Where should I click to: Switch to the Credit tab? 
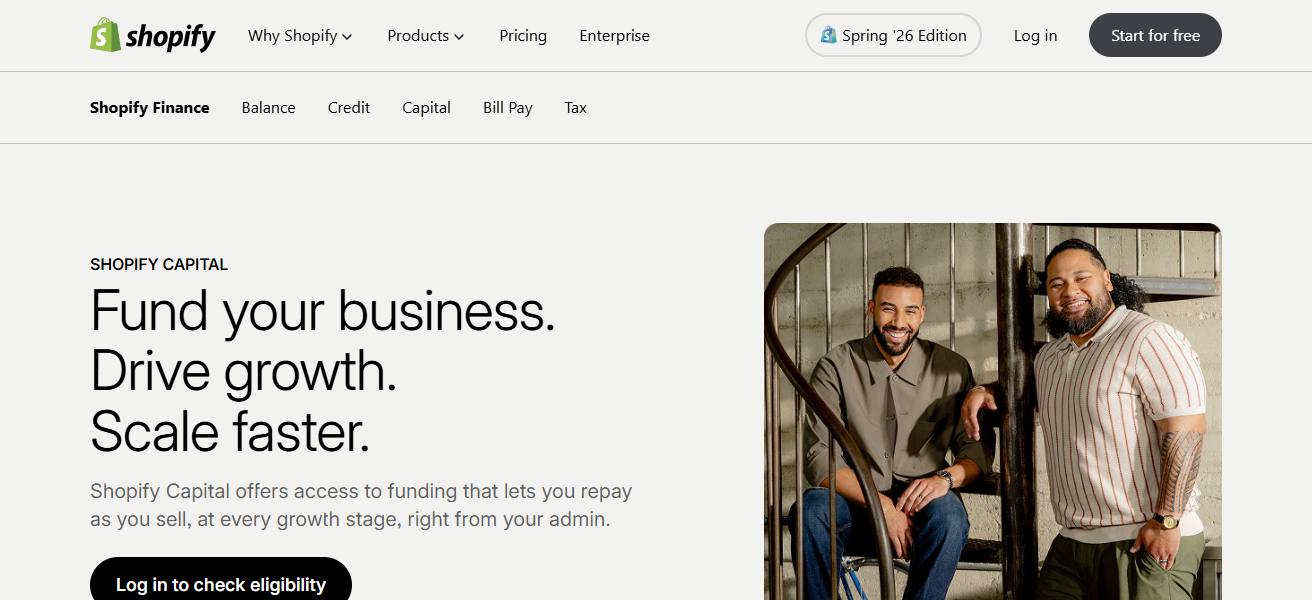click(x=349, y=108)
